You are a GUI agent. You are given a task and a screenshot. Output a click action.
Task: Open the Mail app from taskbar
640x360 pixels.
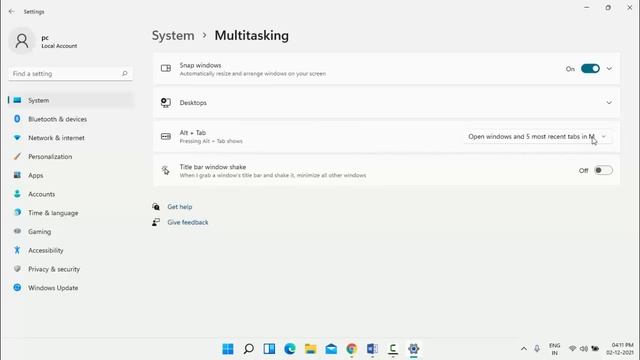click(x=331, y=349)
